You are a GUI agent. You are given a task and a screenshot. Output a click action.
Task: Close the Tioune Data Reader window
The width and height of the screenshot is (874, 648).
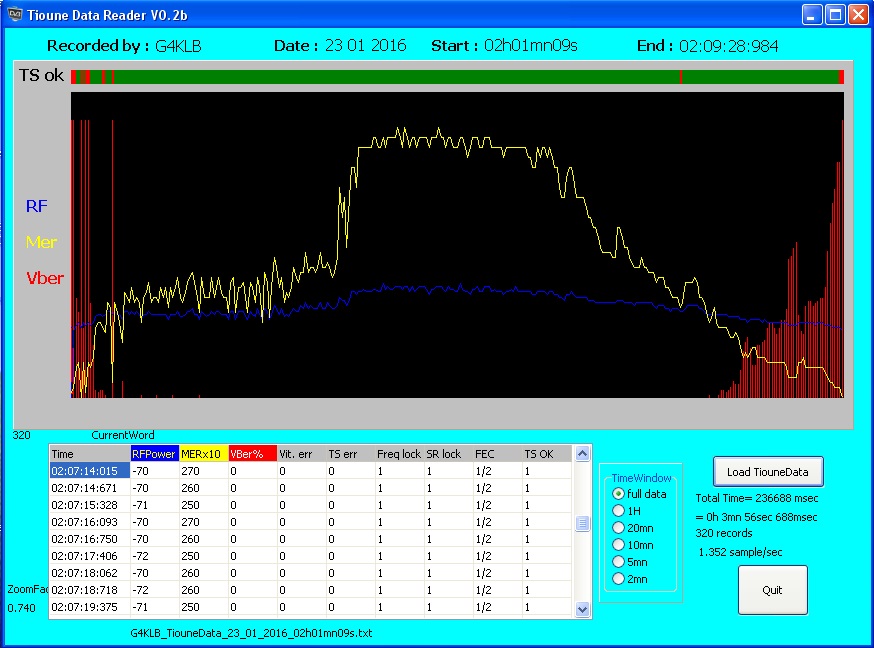click(859, 14)
